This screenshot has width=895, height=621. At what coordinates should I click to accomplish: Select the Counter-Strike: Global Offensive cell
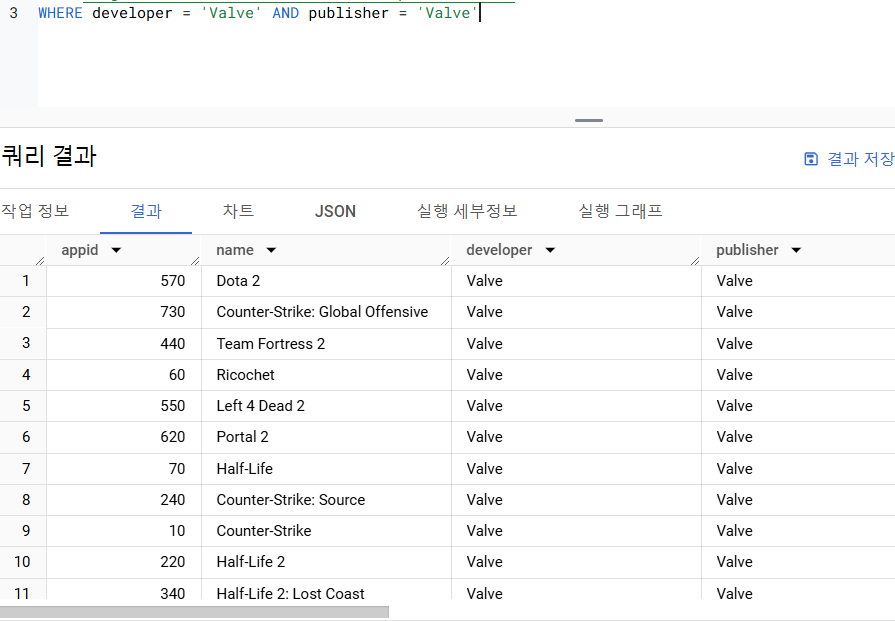pyautogui.click(x=326, y=312)
